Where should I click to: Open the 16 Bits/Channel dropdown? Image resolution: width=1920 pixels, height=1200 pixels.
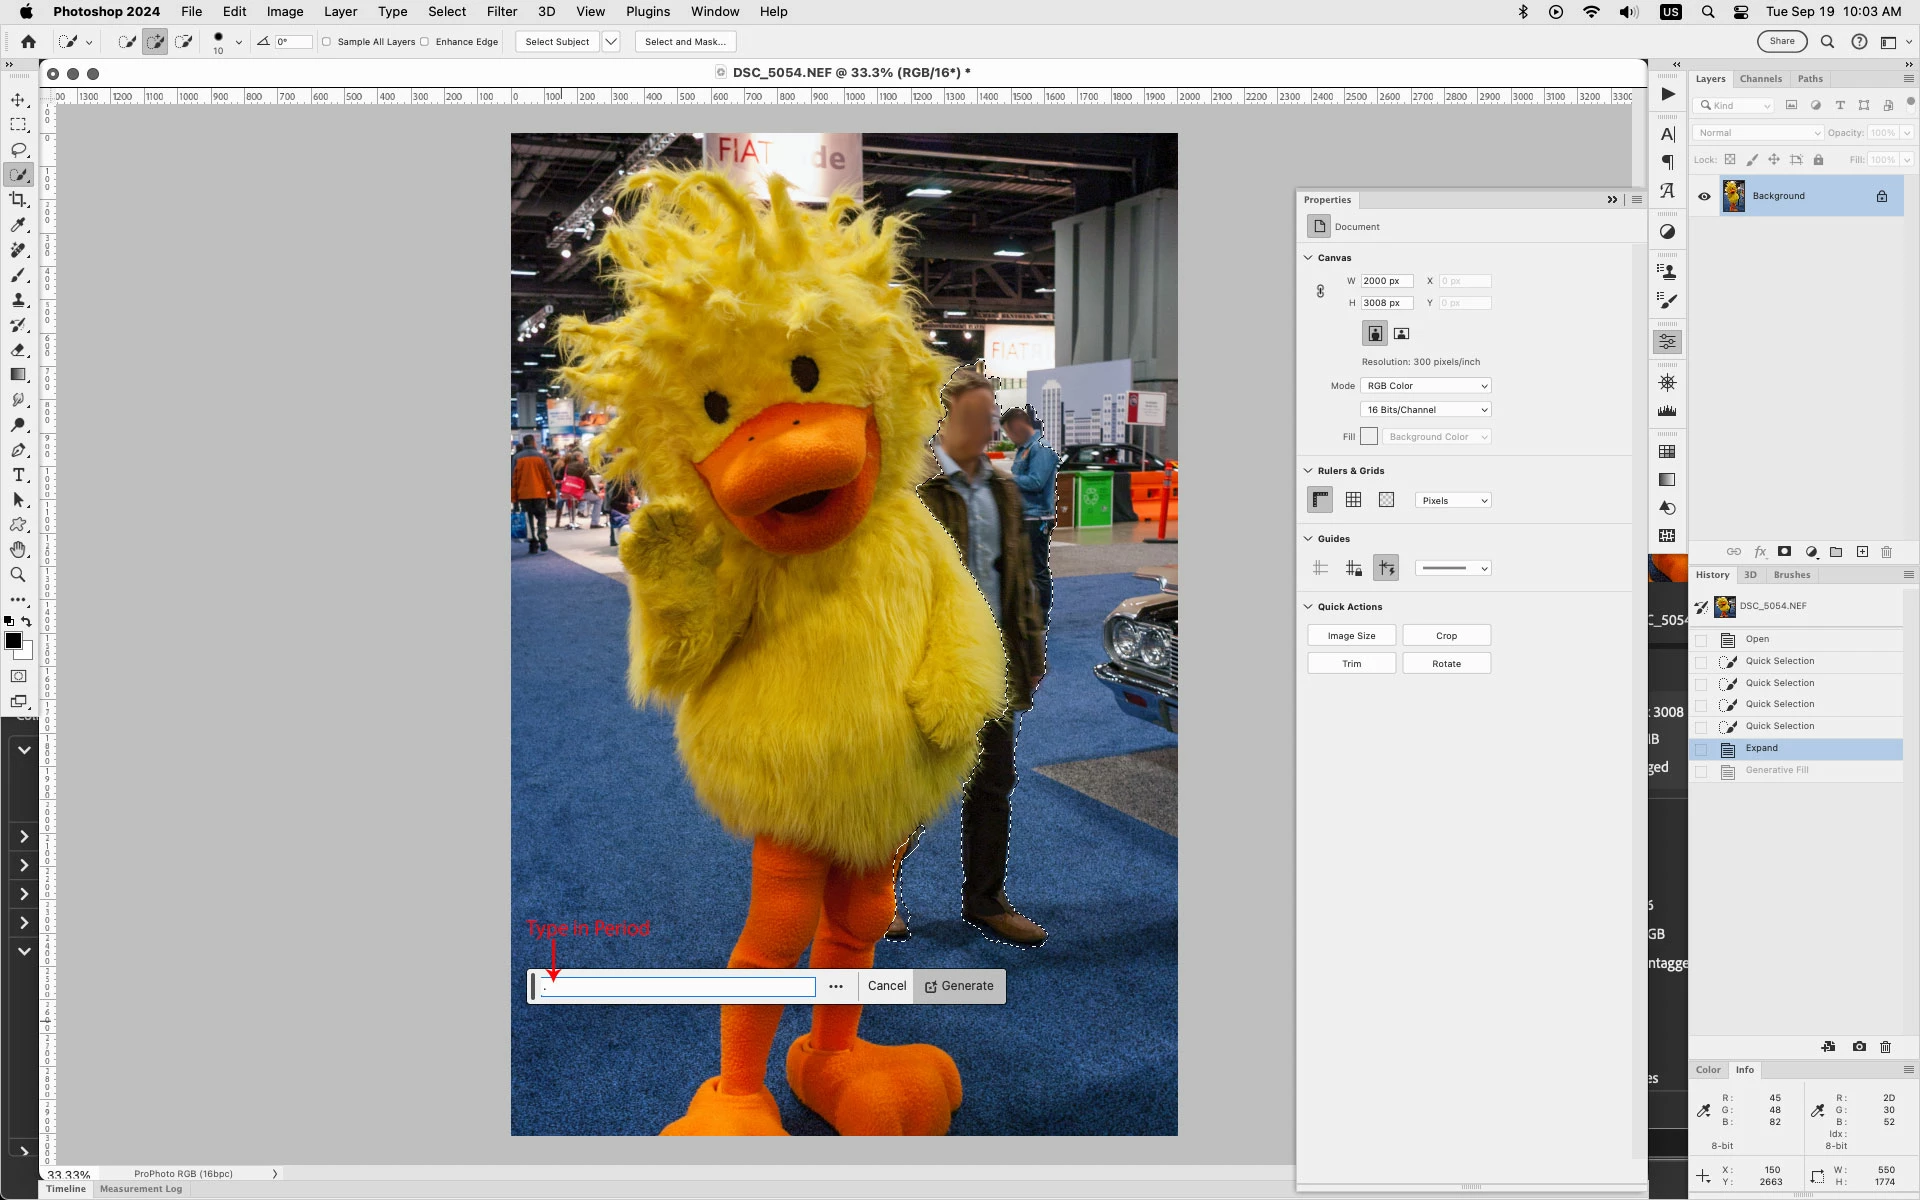pyautogui.click(x=1425, y=410)
